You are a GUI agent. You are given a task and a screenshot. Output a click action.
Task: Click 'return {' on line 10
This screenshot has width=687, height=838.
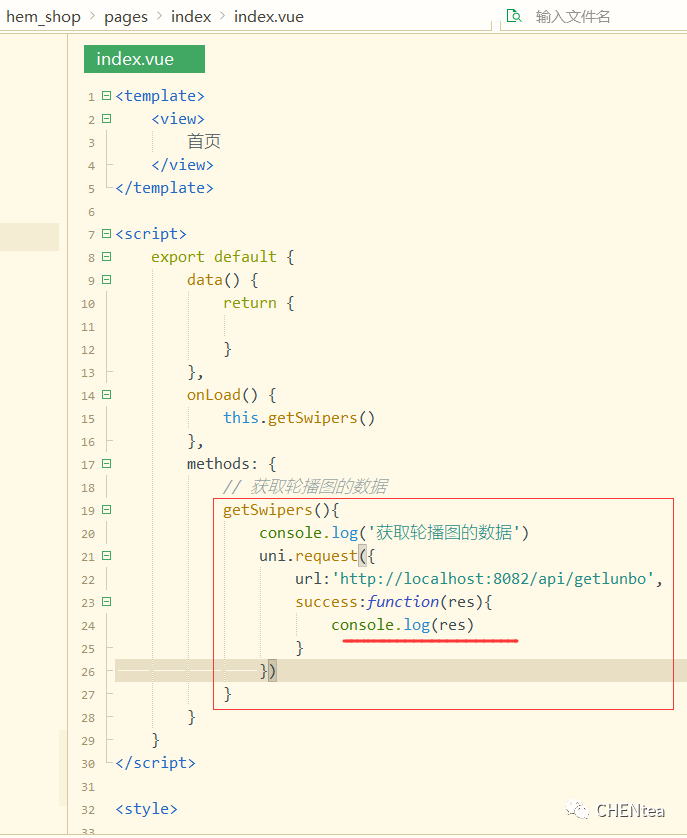point(259,303)
